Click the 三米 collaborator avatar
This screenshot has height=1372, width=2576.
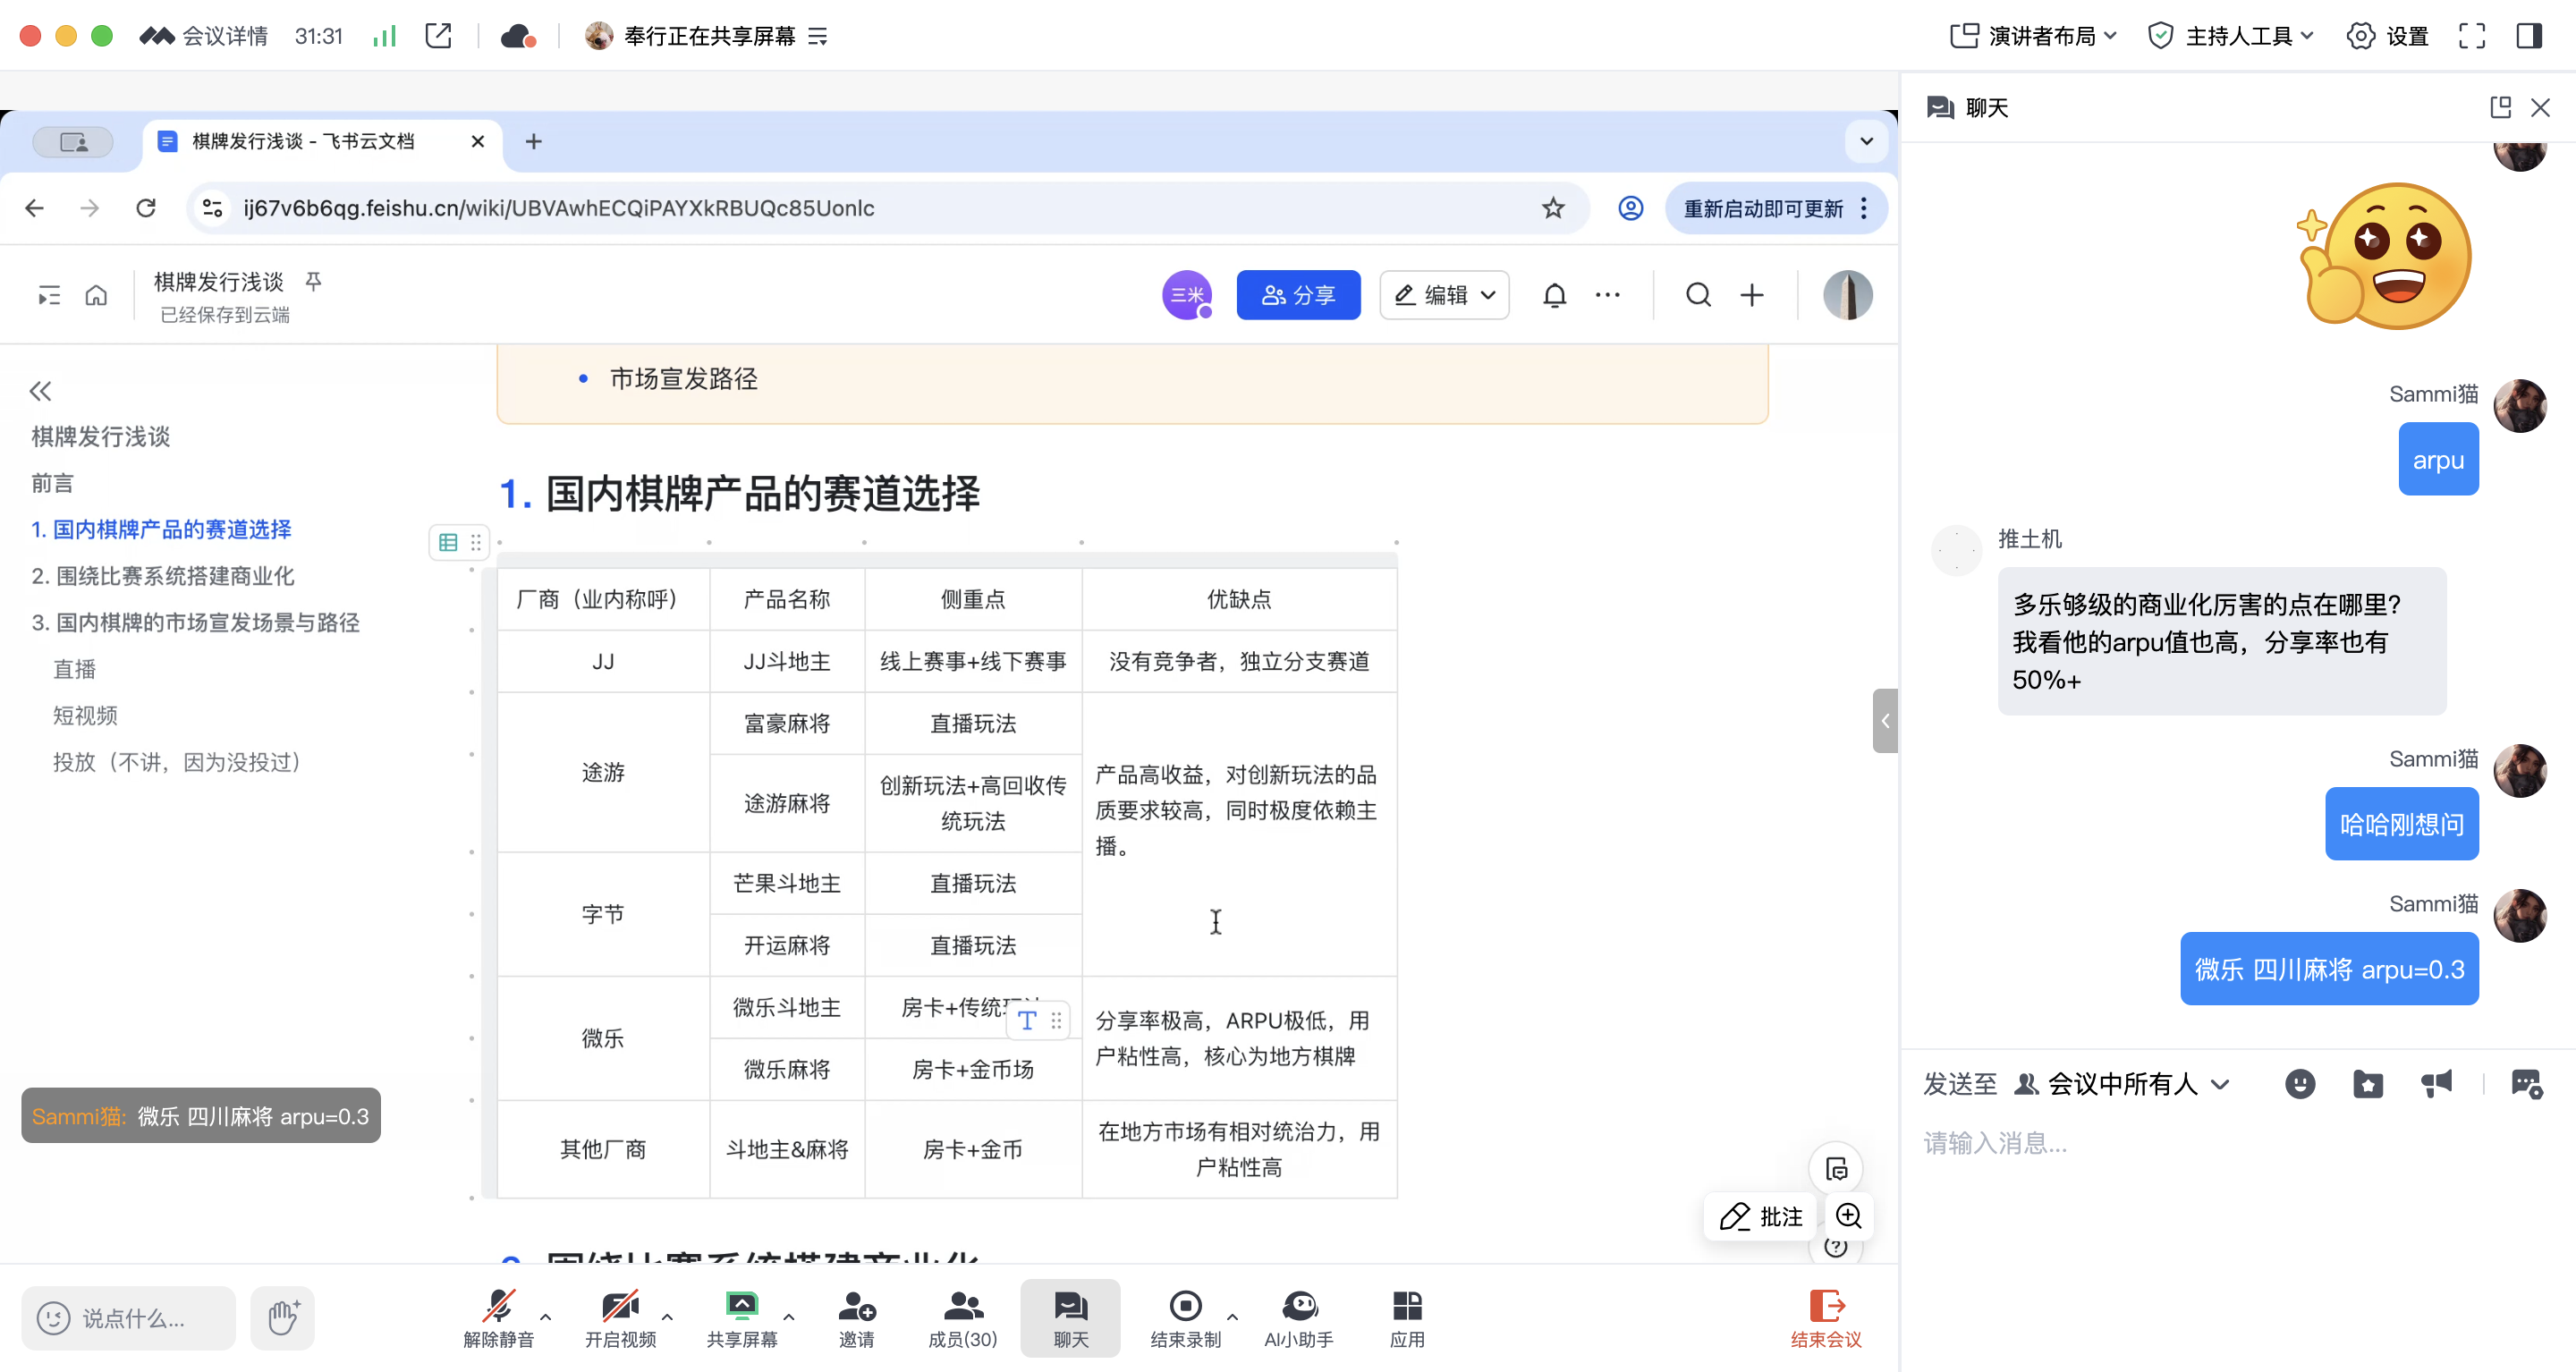coord(1186,295)
